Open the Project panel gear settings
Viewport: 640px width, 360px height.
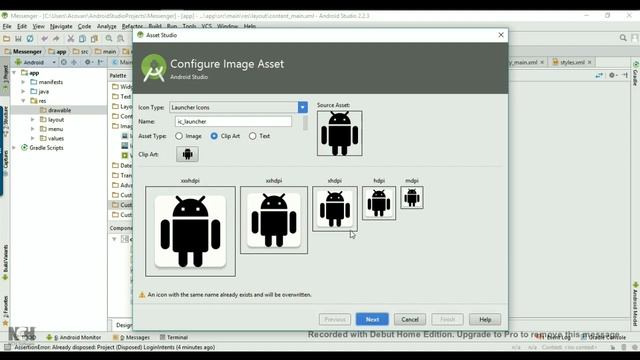[x=88, y=62]
